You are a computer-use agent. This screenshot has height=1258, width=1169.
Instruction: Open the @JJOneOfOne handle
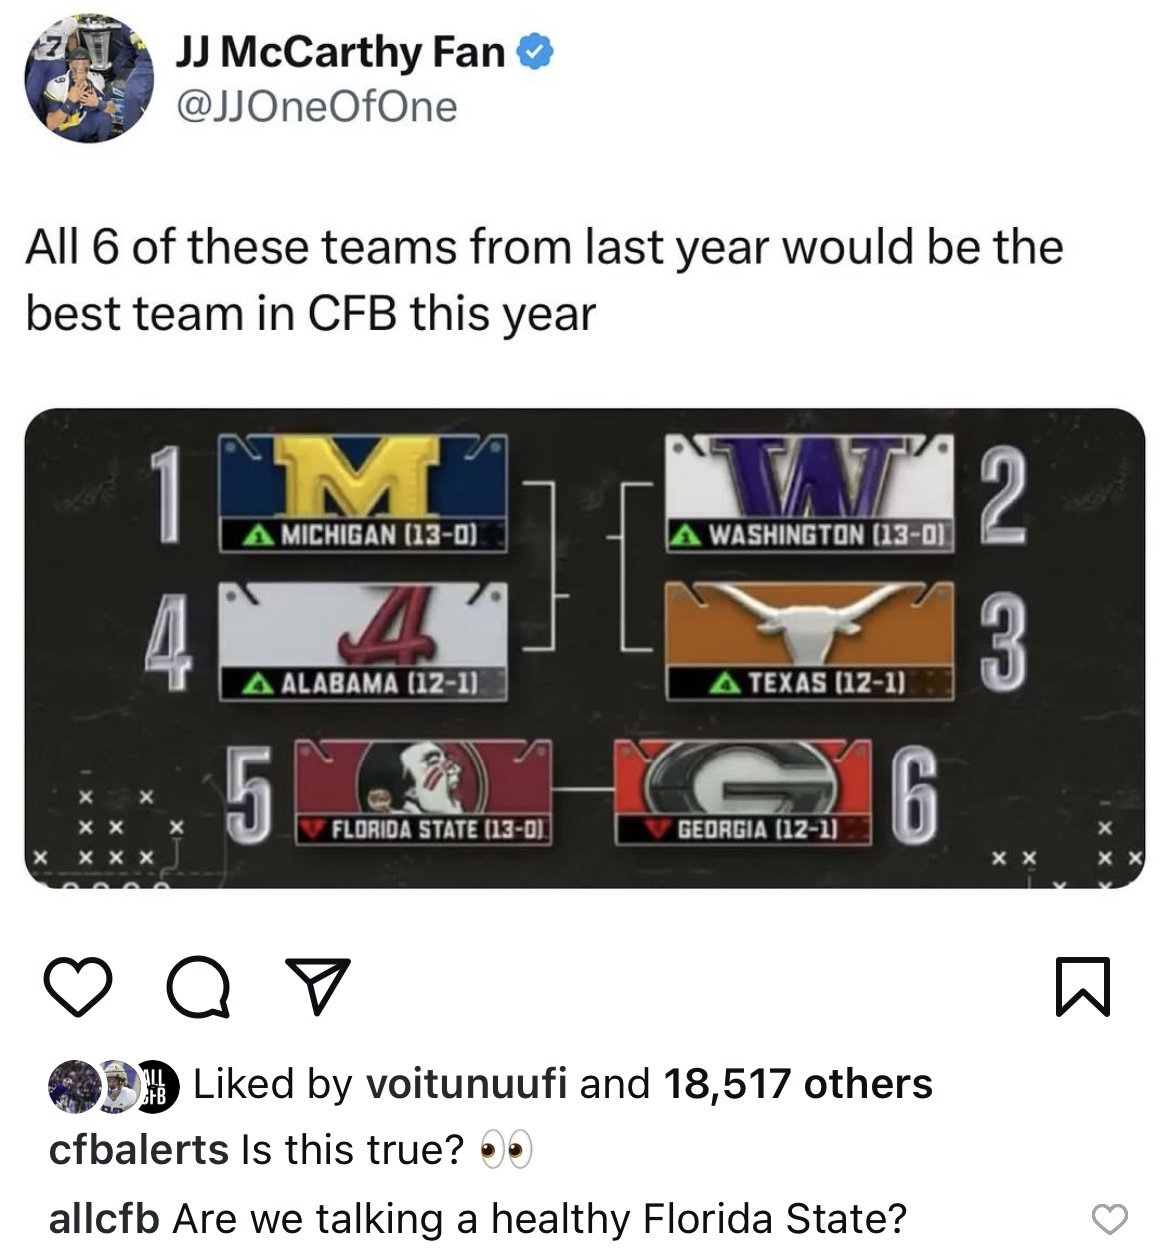315,106
